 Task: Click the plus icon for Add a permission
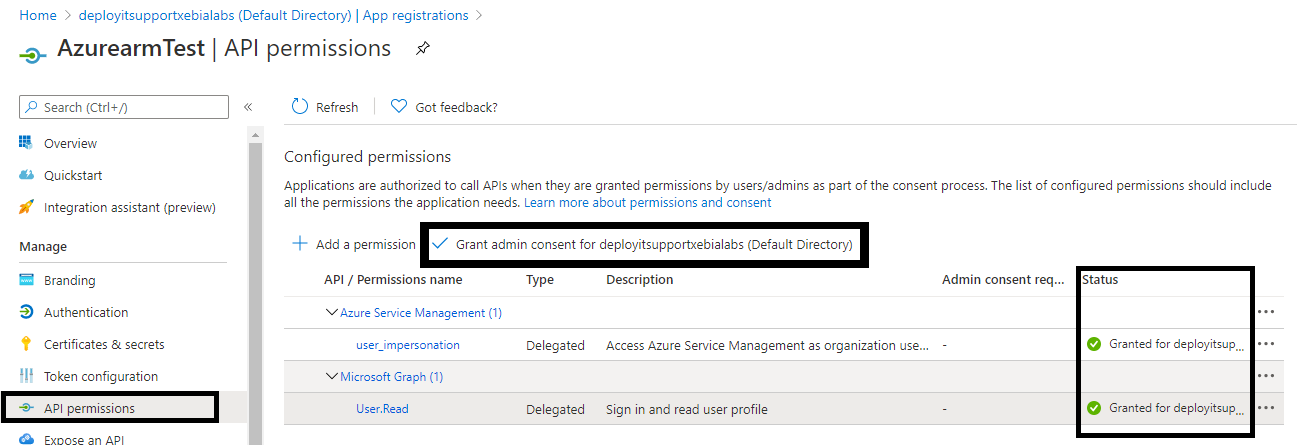pyautogui.click(x=299, y=243)
